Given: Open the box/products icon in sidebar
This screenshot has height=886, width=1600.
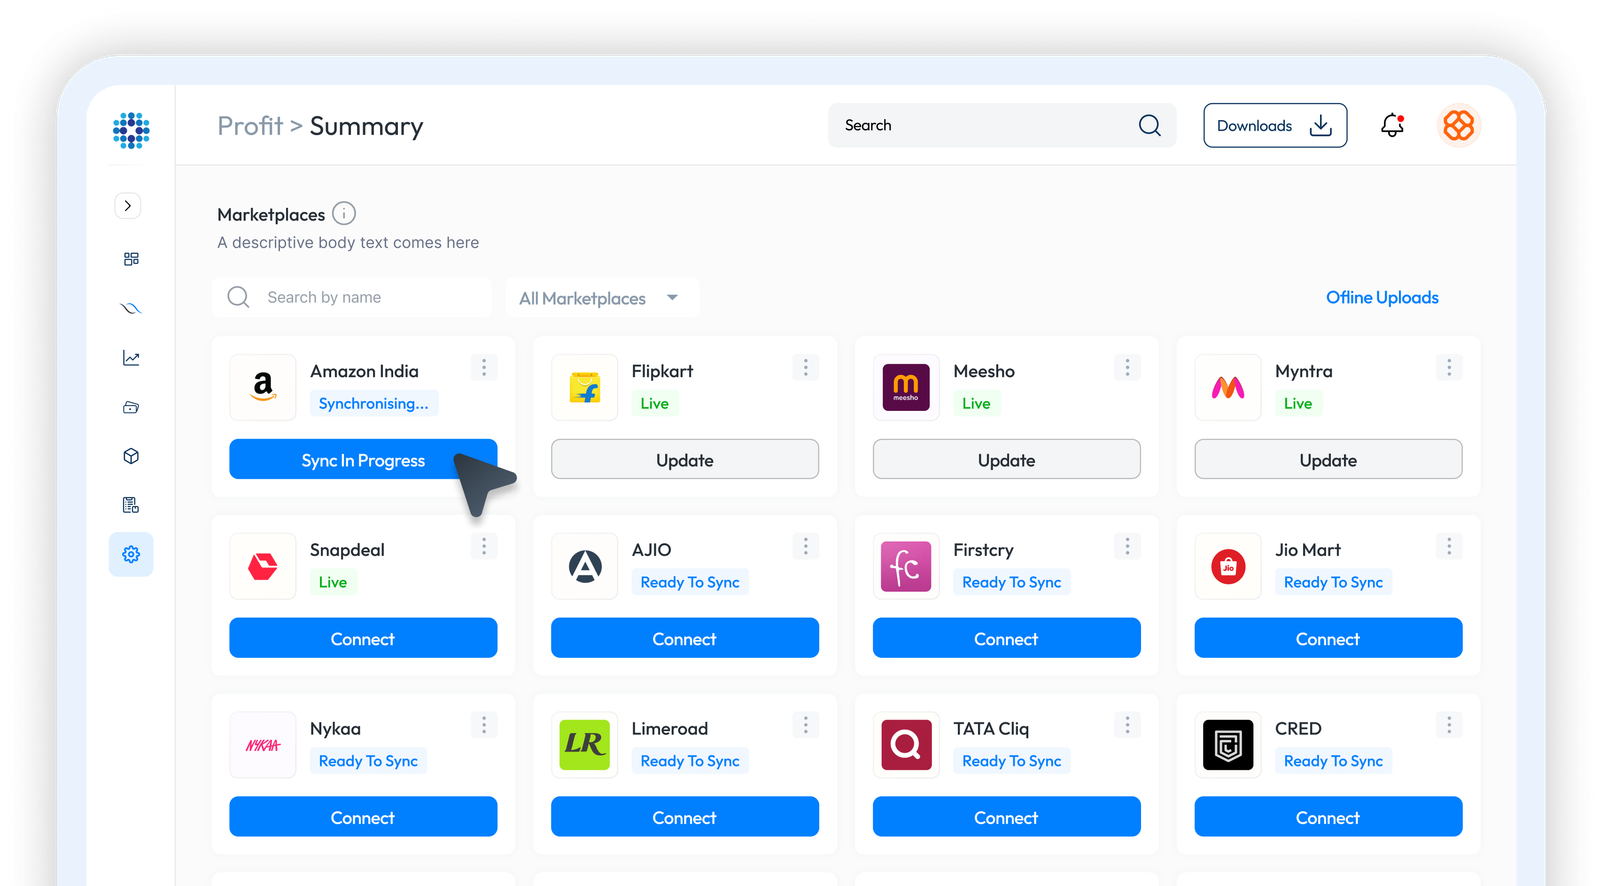Looking at the screenshot, I should 131,456.
